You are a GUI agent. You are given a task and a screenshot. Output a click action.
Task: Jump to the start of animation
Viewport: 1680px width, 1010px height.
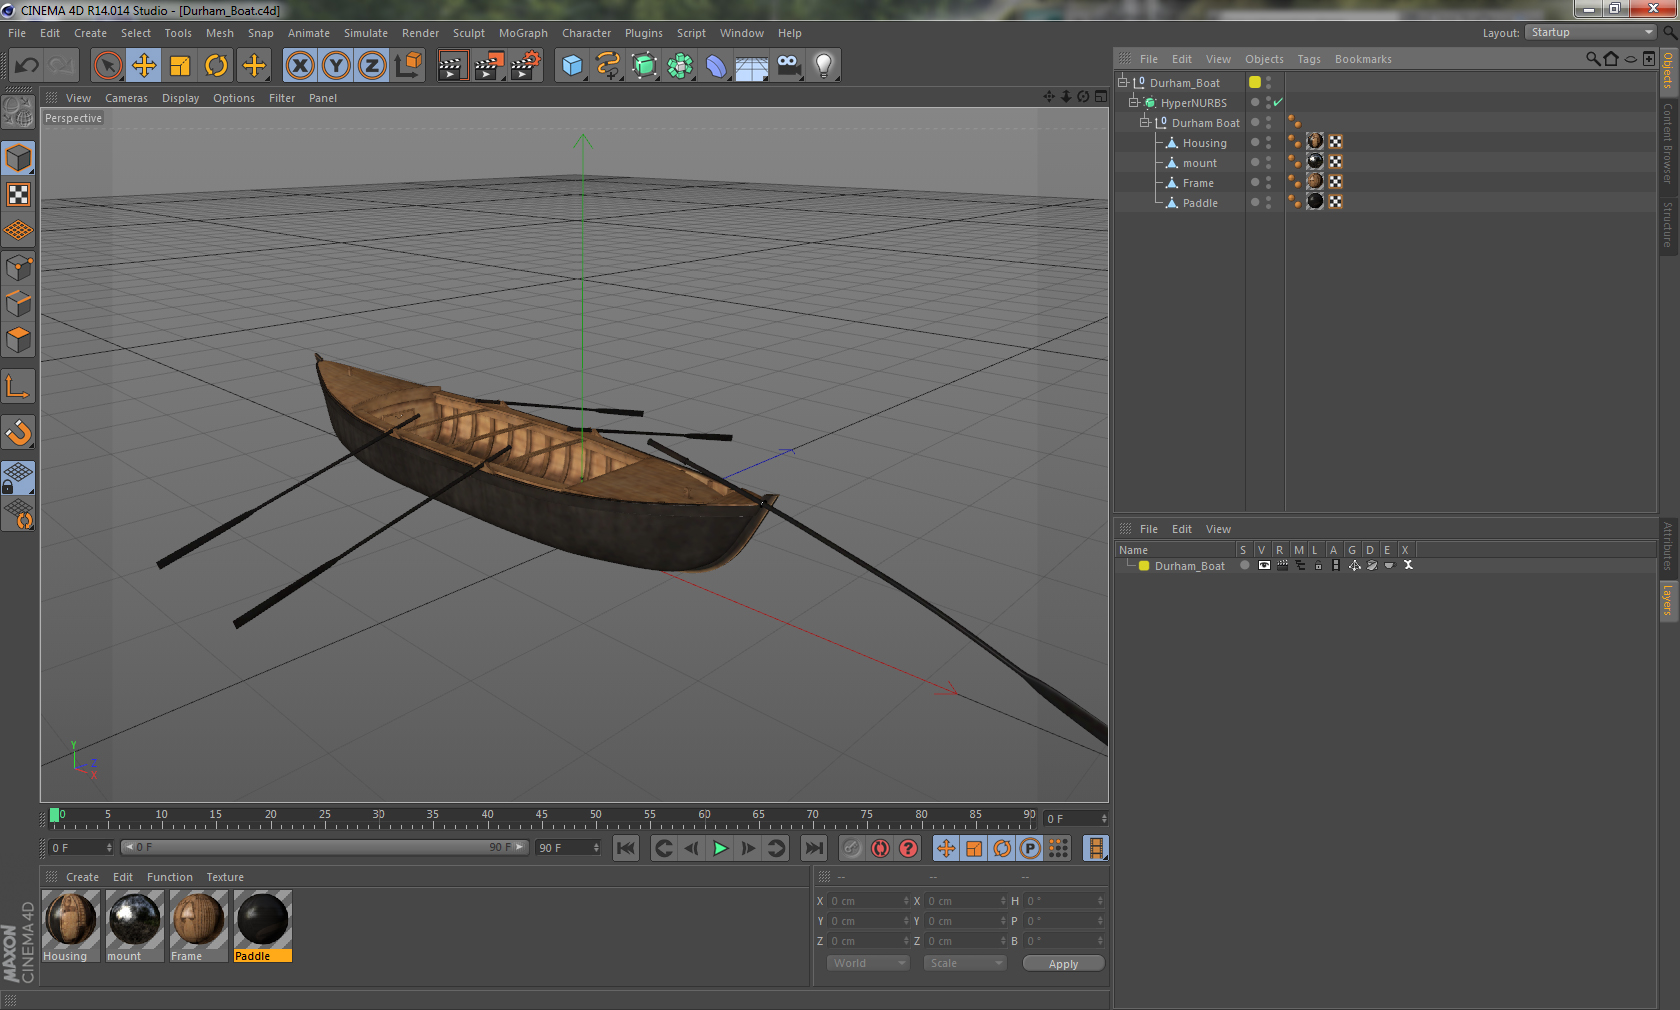(626, 848)
